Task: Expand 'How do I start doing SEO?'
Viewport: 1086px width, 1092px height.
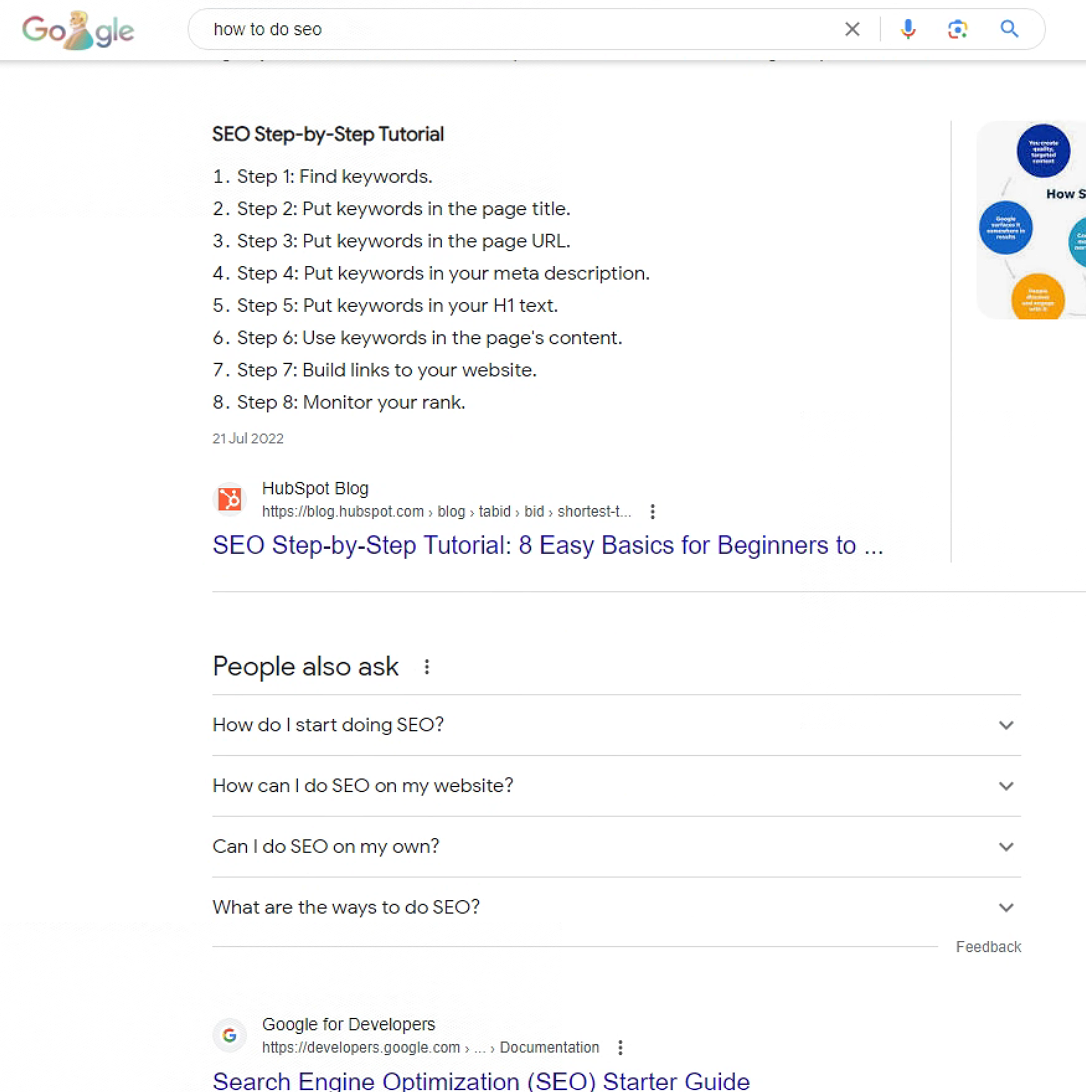Action: pyautogui.click(x=616, y=725)
